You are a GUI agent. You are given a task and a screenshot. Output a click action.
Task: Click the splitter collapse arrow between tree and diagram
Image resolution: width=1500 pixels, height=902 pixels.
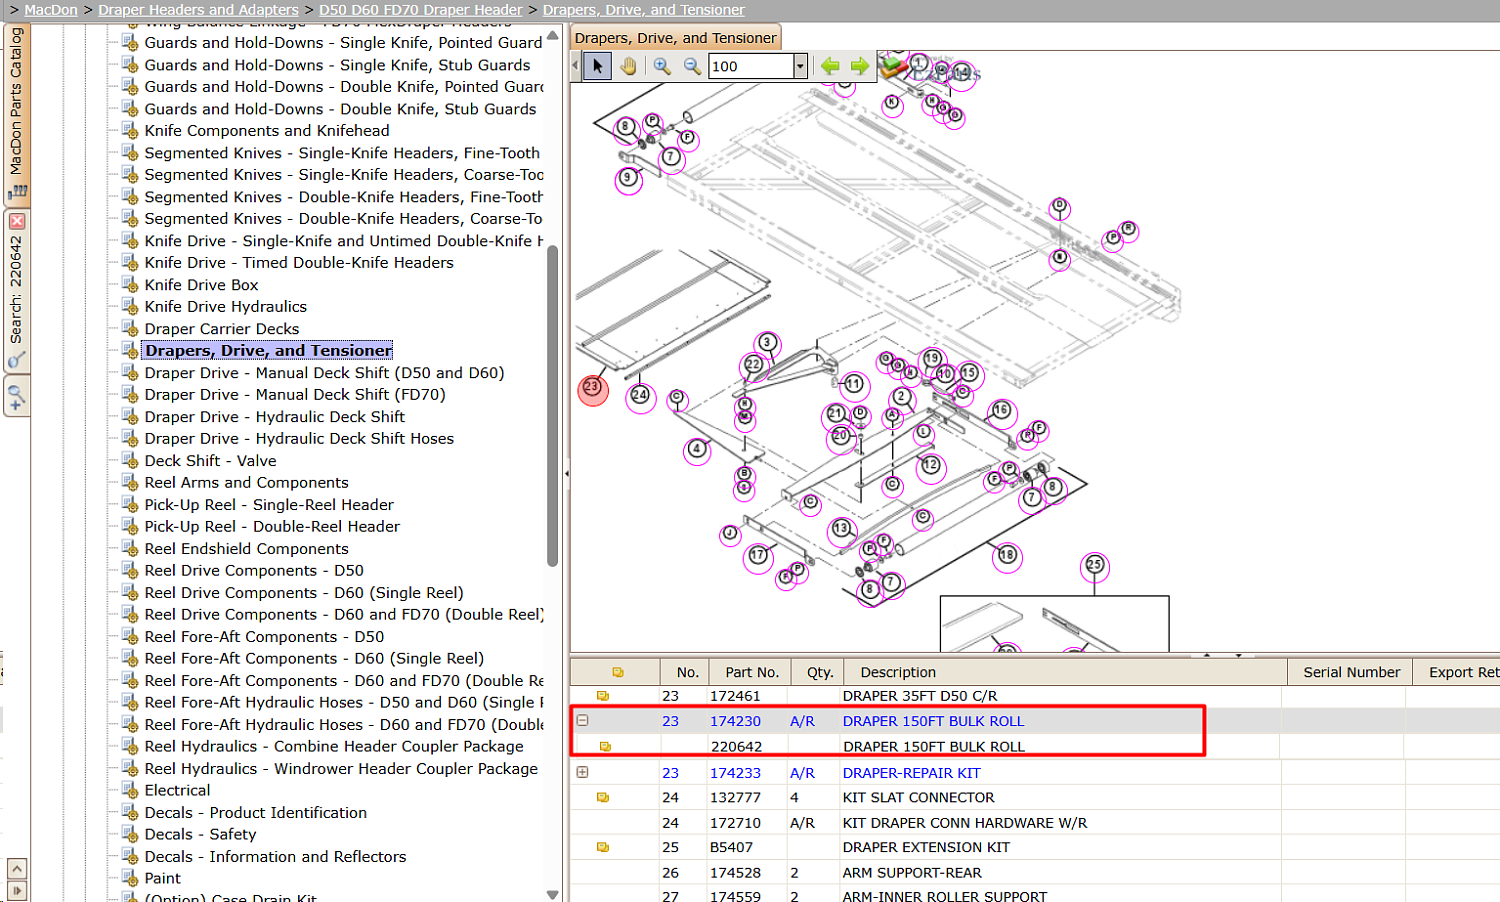(x=566, y=473)
